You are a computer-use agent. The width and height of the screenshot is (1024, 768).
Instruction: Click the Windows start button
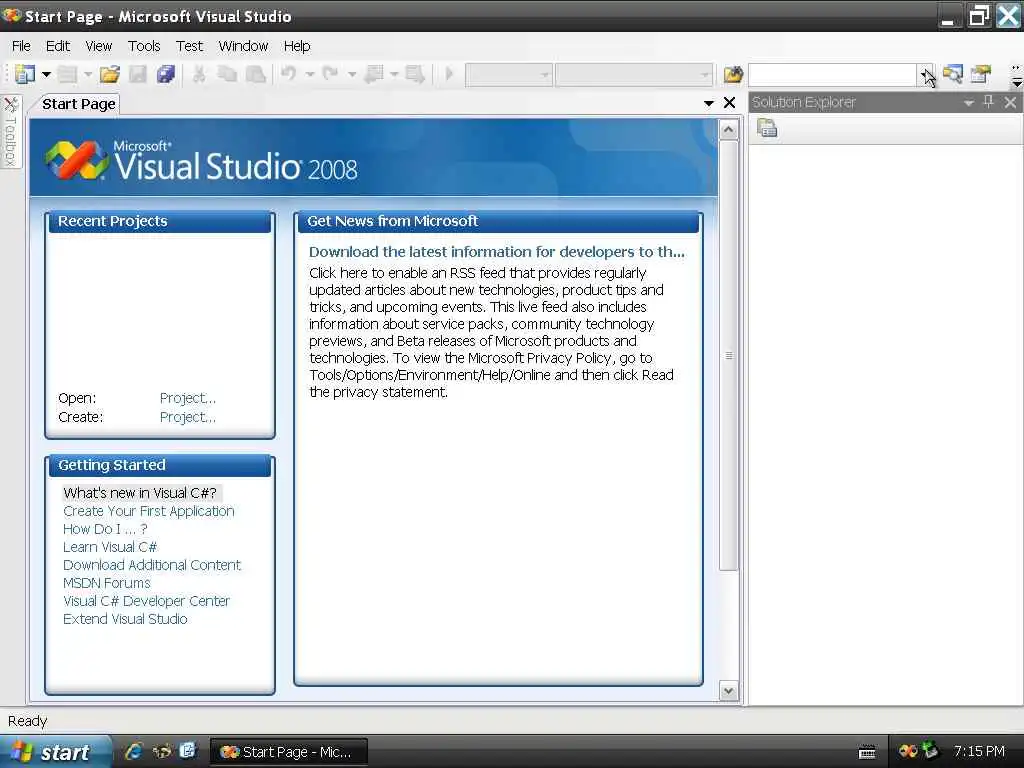coord(56,752)
